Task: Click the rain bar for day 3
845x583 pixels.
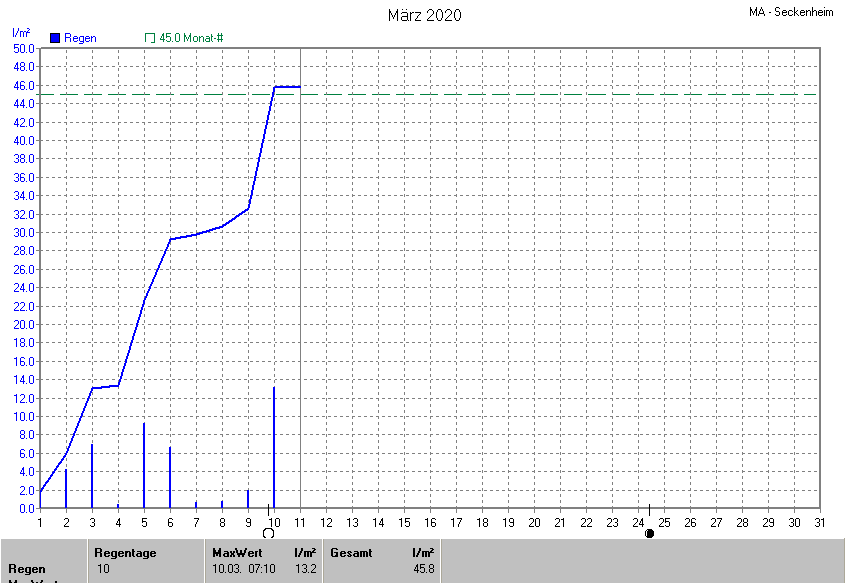Action: coord(92,477)
